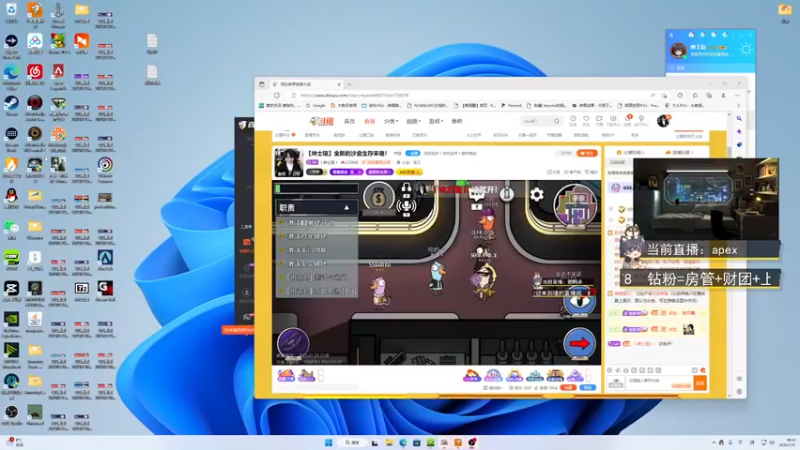
Task: Expand the 视频 dropdown menu
Action: click(413, 121)
